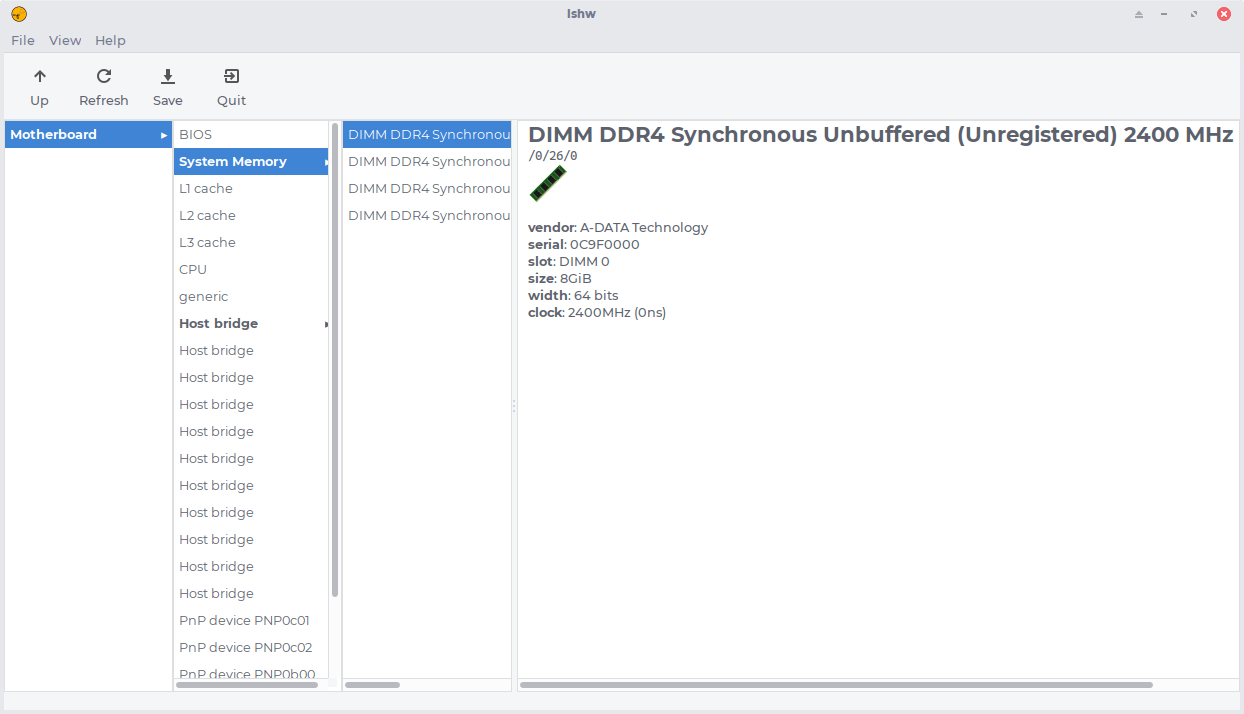Select the System Memory entry

[x=251, y=161]
